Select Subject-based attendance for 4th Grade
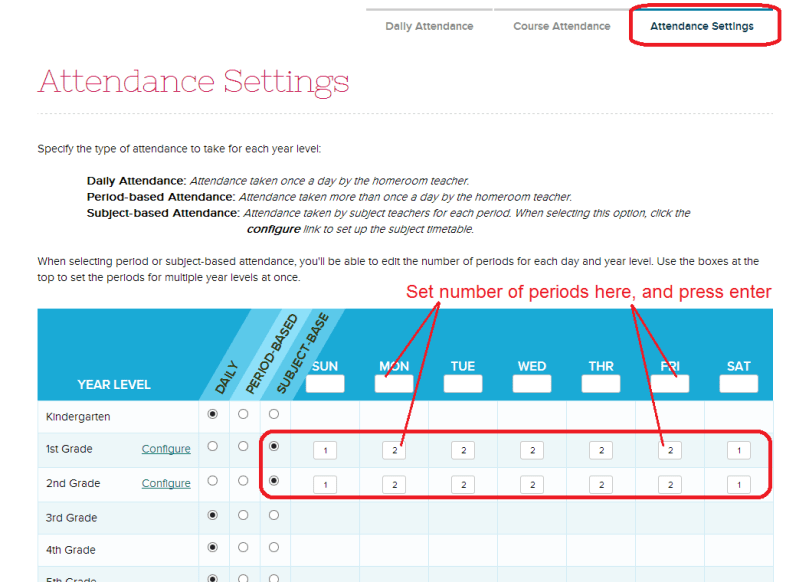 (272, 549)
